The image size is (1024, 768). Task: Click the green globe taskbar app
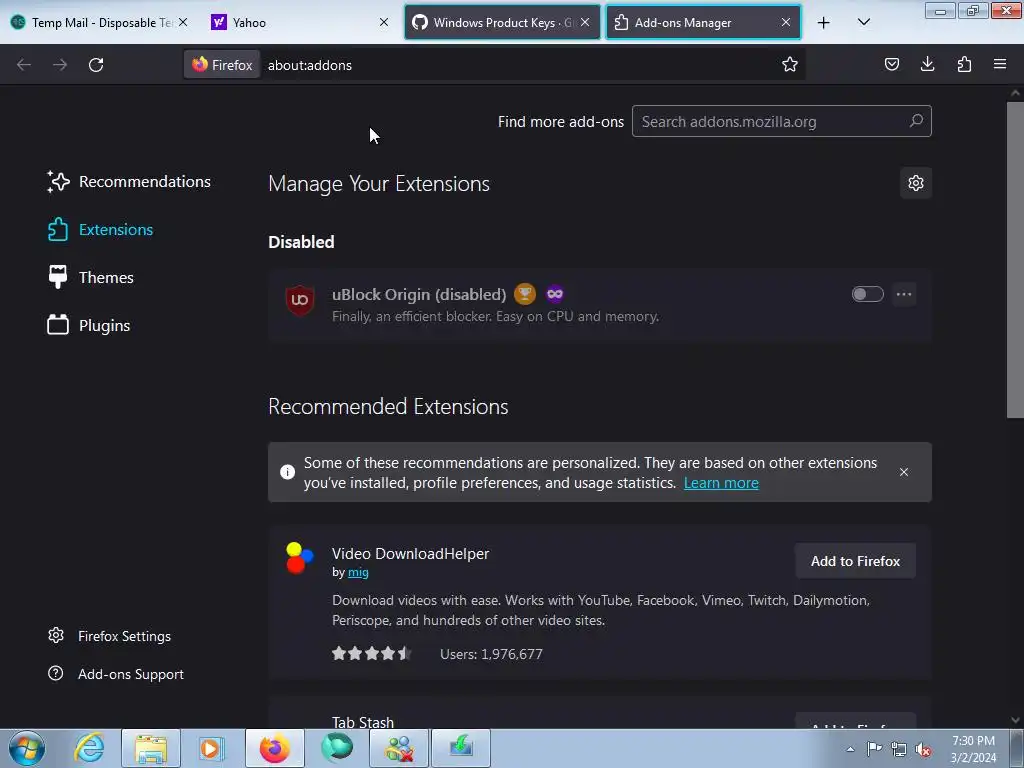tap(337, 748)
